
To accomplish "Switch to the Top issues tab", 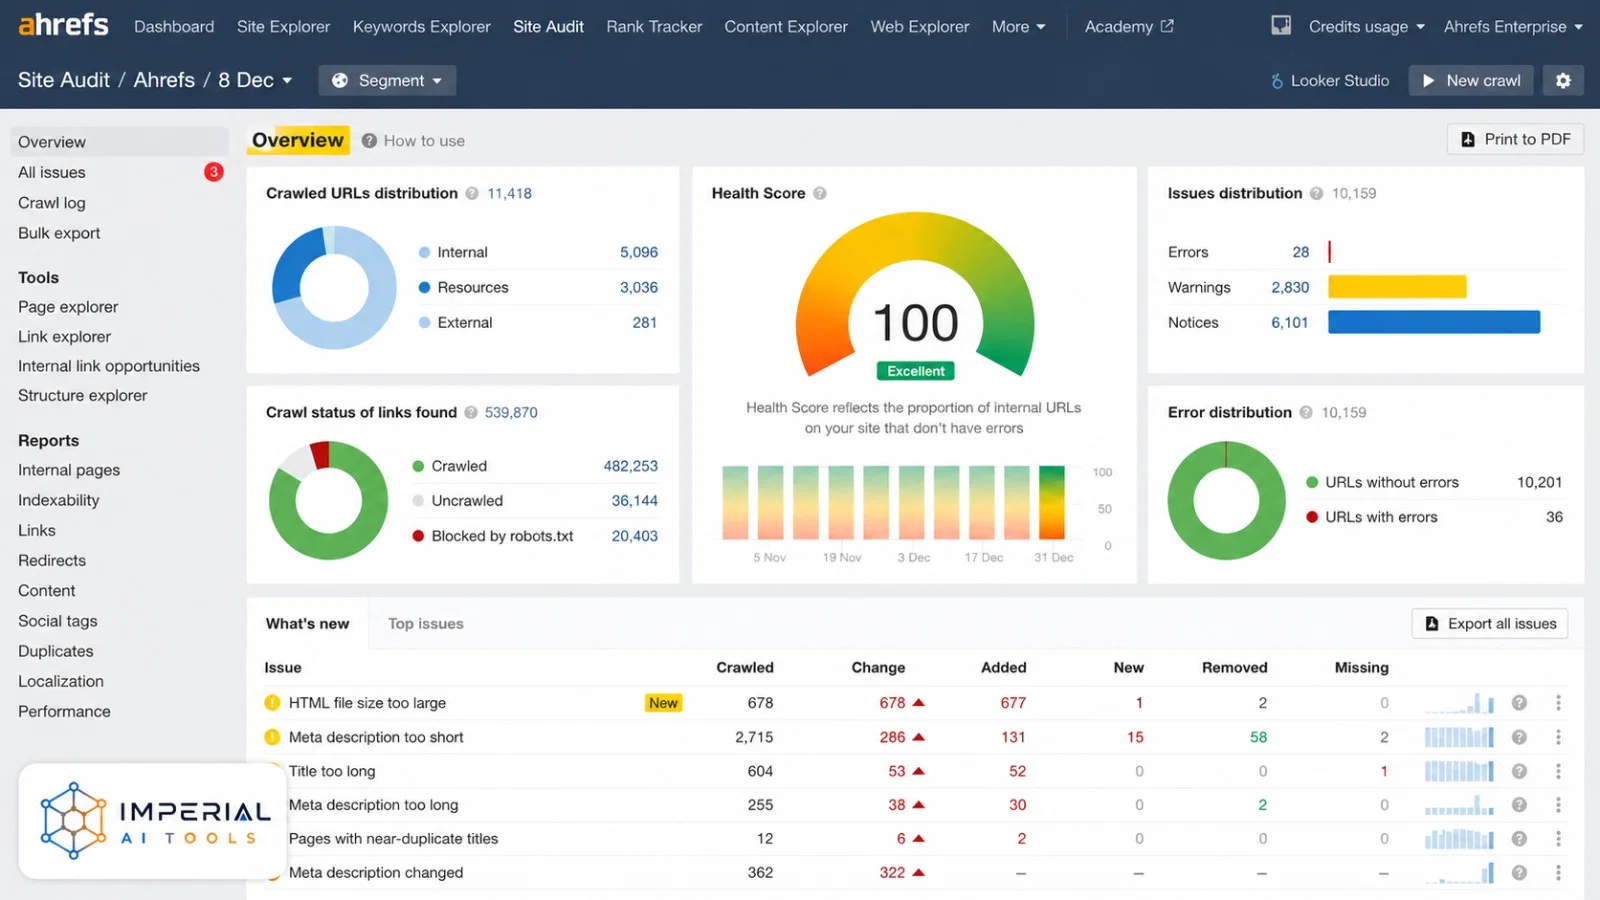I will [x=426, y=624].
